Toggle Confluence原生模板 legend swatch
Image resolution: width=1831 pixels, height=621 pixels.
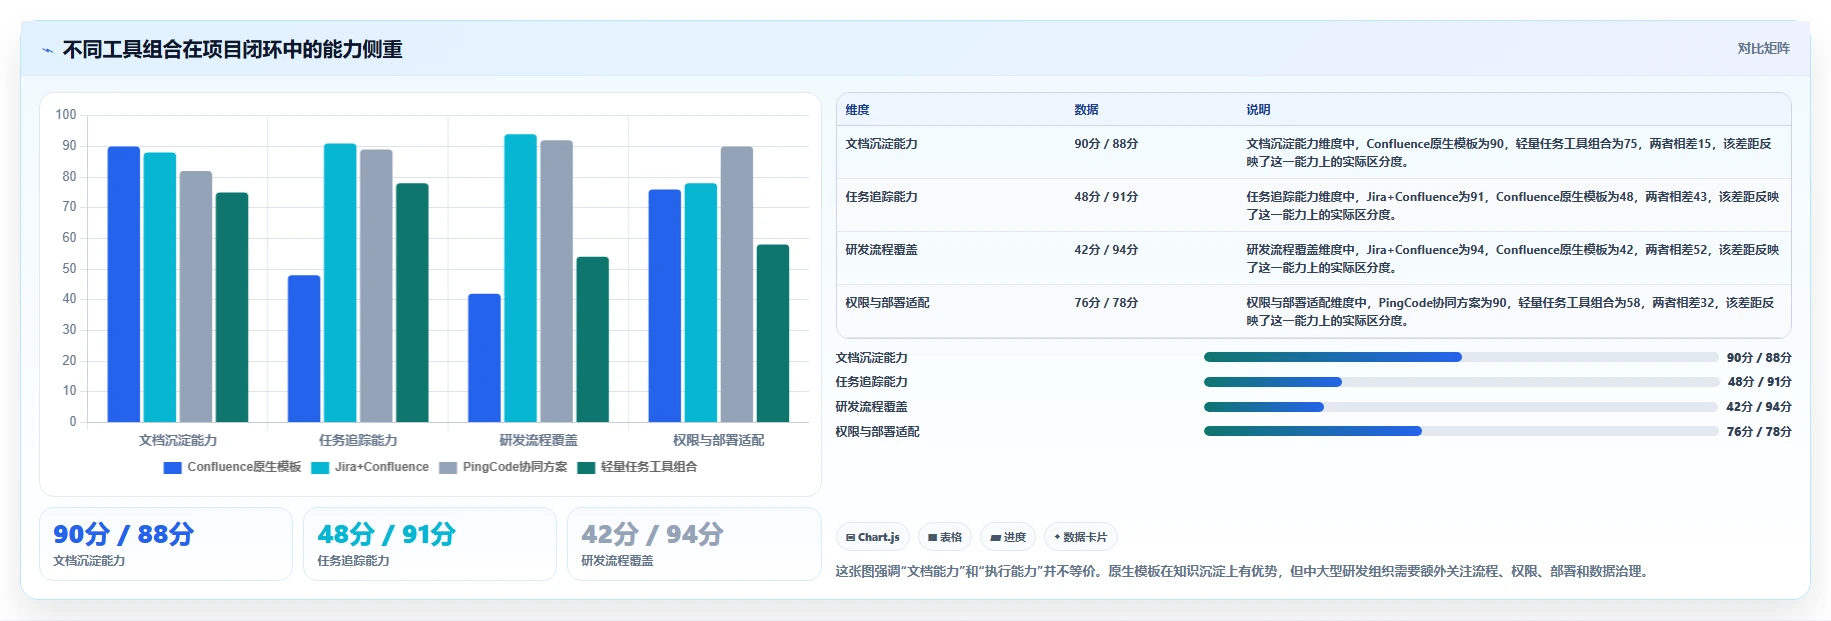(172, 467)
